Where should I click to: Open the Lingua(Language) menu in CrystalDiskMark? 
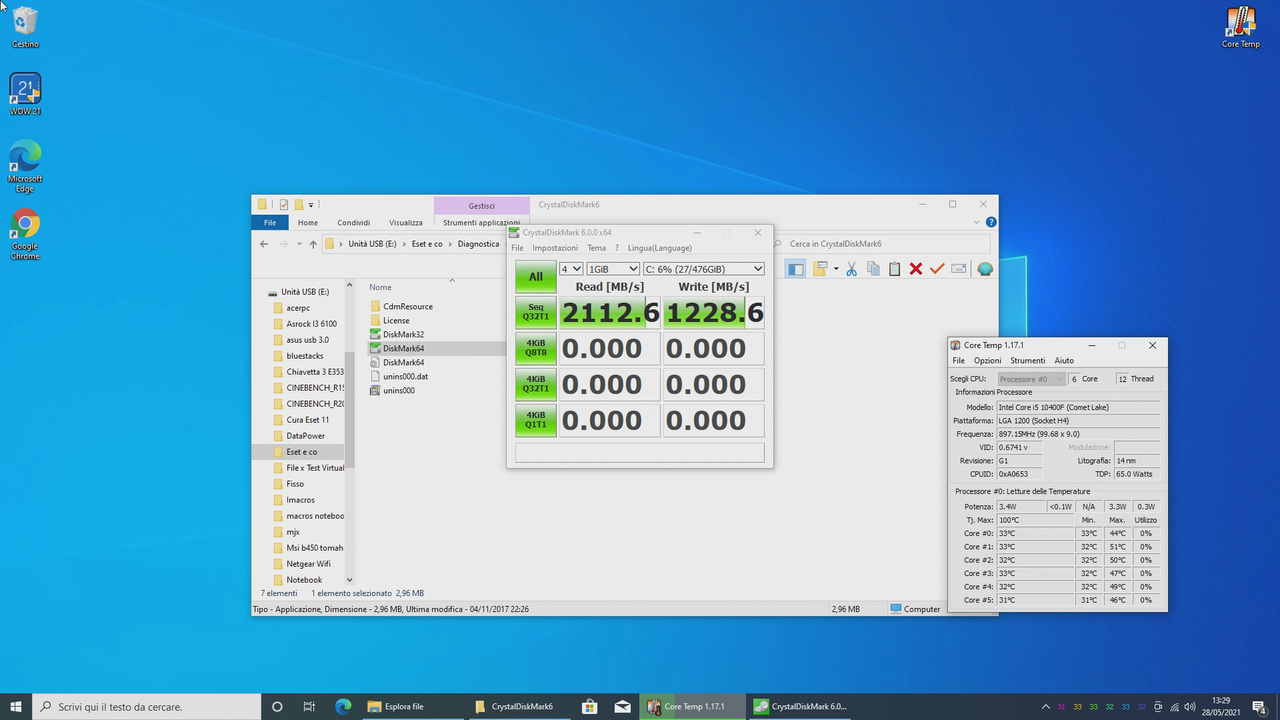point(660,248)
